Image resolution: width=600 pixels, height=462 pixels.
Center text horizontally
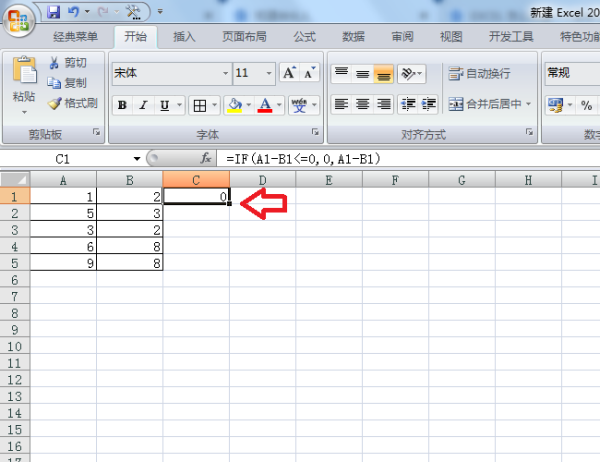(x=362, y=104)
